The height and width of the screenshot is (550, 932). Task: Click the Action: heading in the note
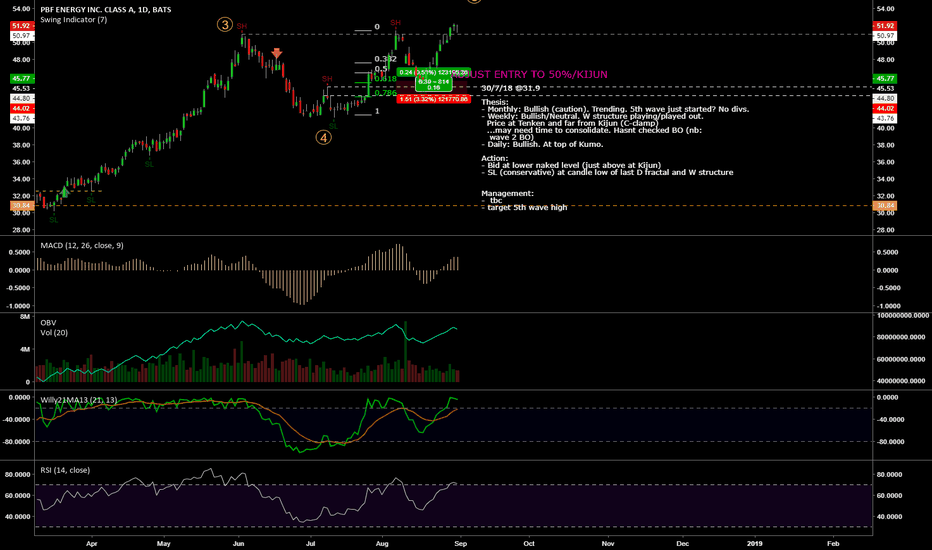point(495,158)
